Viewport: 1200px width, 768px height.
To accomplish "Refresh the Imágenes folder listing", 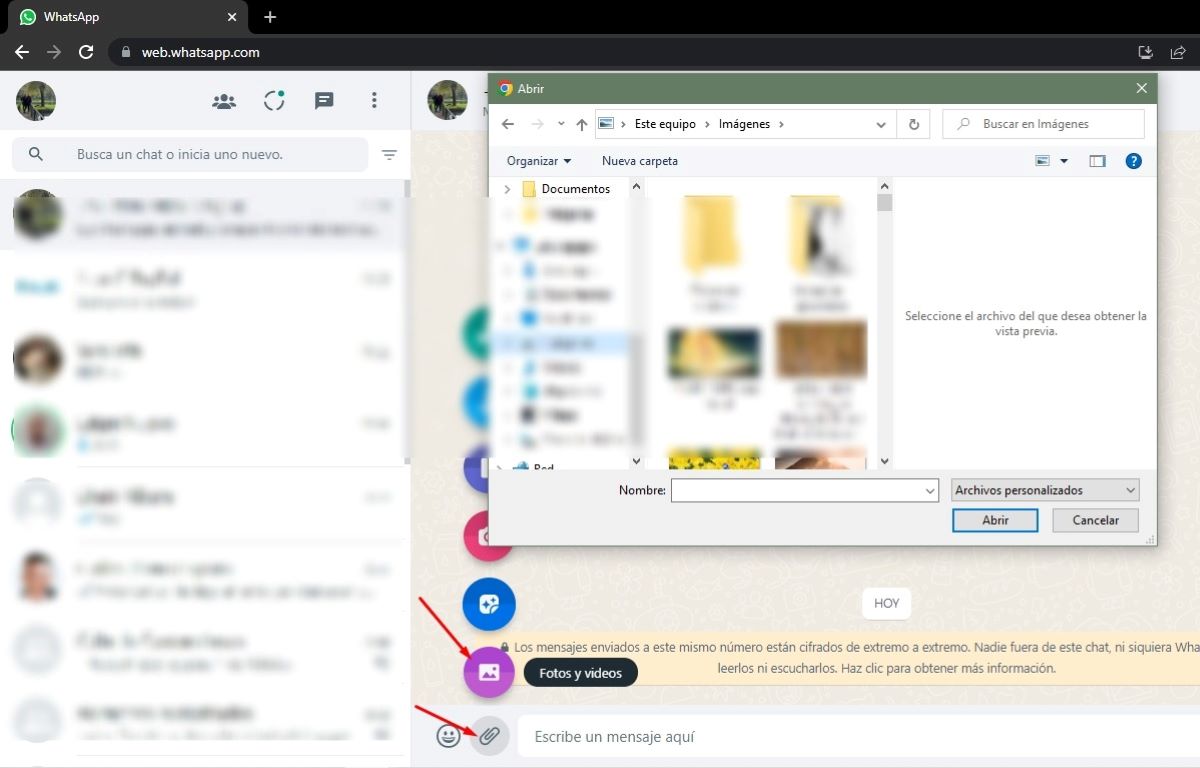I will coord(913,124).
